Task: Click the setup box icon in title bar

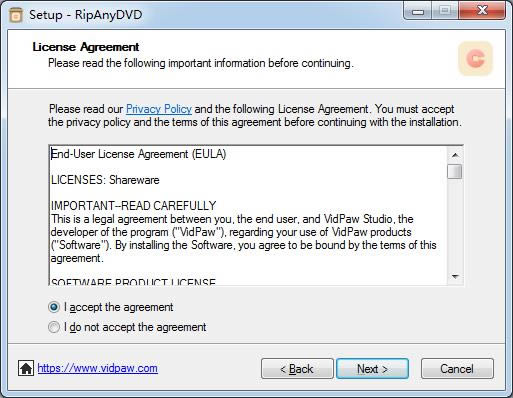Action: (x=16, y=15)
